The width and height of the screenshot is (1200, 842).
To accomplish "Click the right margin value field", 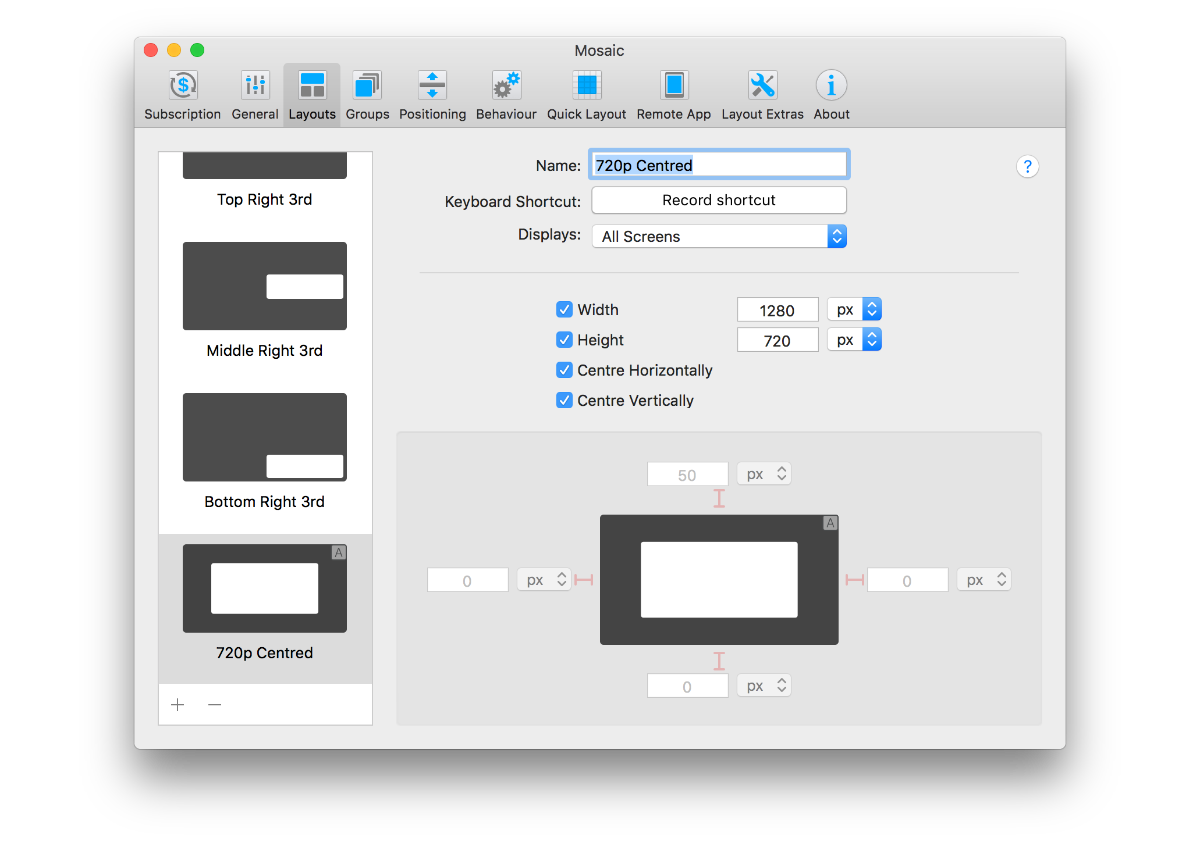I will click(907, 580).
